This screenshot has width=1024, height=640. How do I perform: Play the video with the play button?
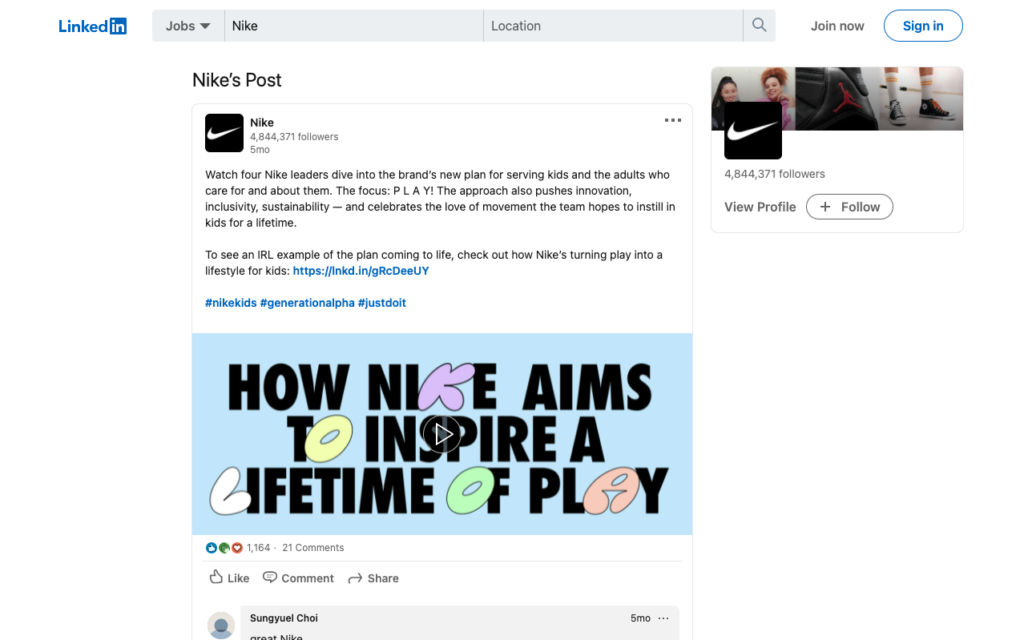coord(442,434)
